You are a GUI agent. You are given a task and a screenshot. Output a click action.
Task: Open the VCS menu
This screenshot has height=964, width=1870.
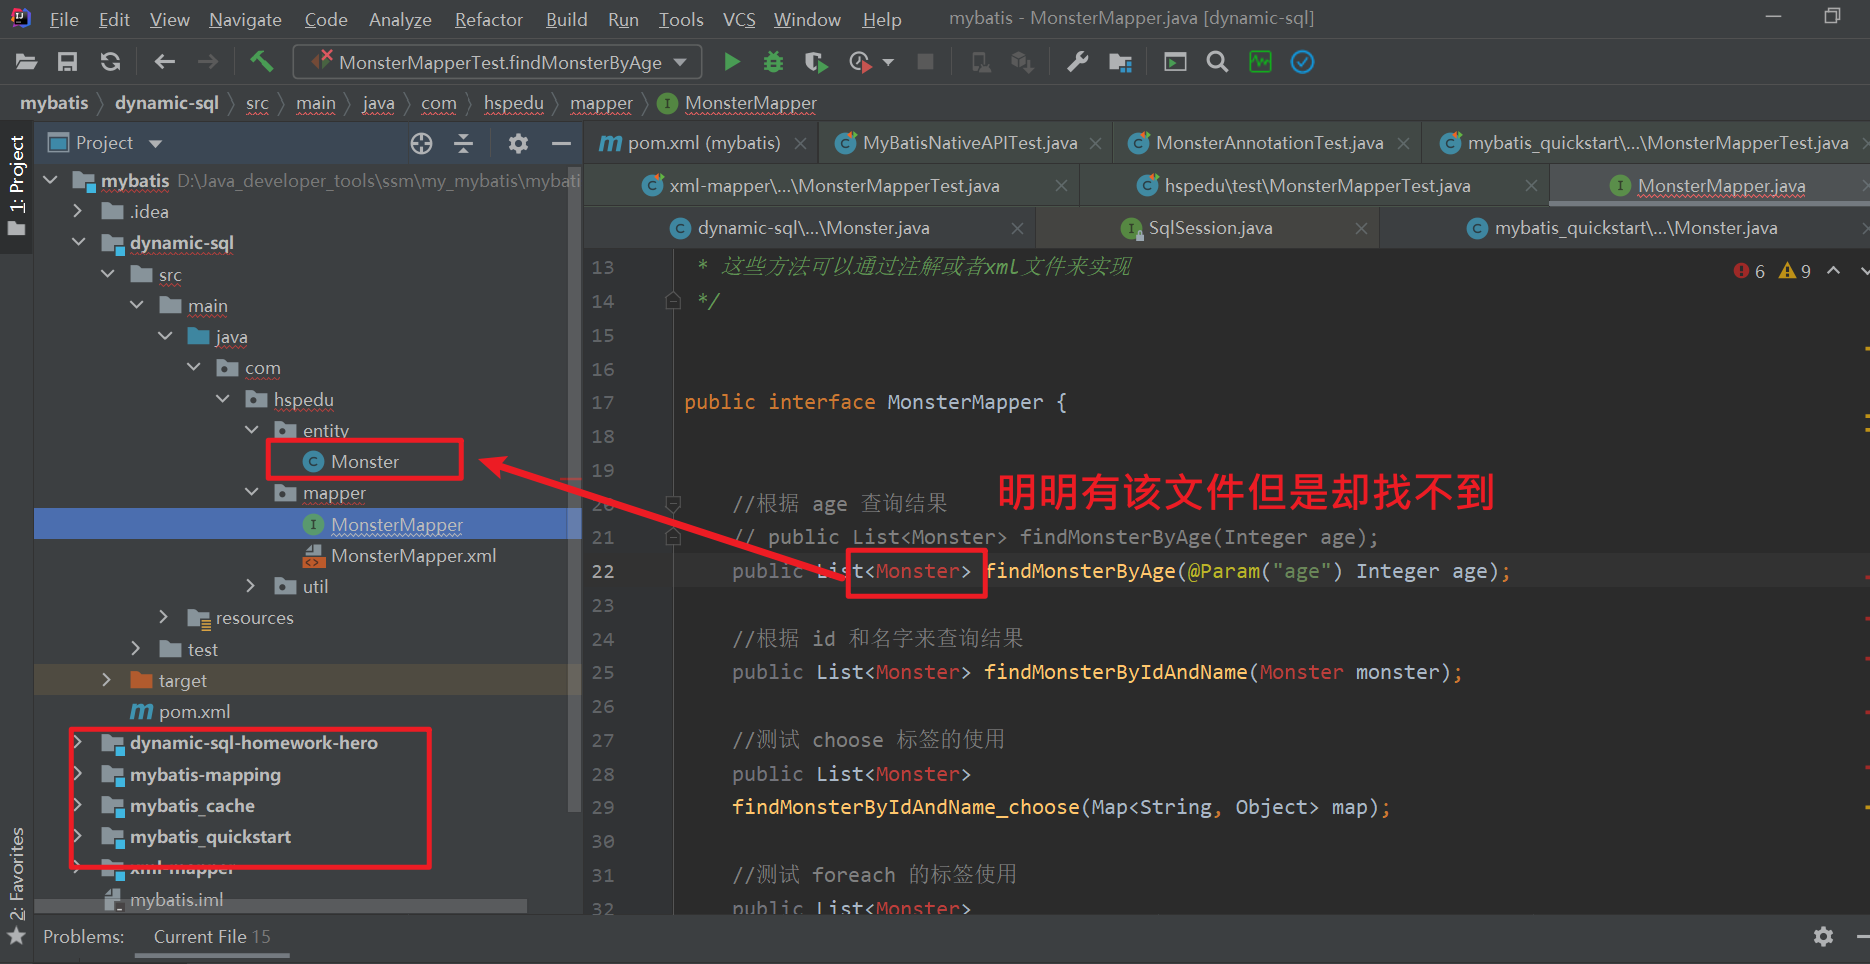coord(739,19)
